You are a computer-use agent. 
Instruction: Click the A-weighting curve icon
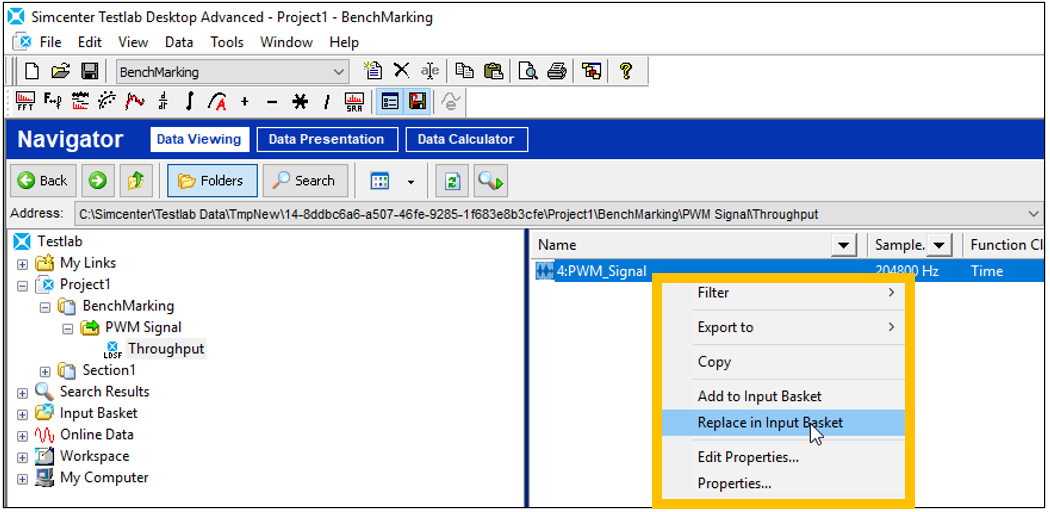click(x=217, y=102)
